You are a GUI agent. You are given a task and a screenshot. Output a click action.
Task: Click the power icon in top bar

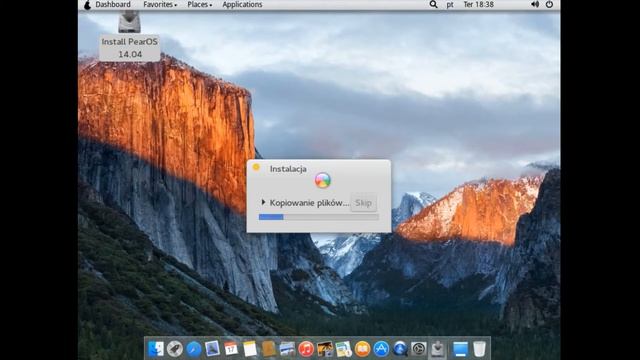click(x=549, y=4)
